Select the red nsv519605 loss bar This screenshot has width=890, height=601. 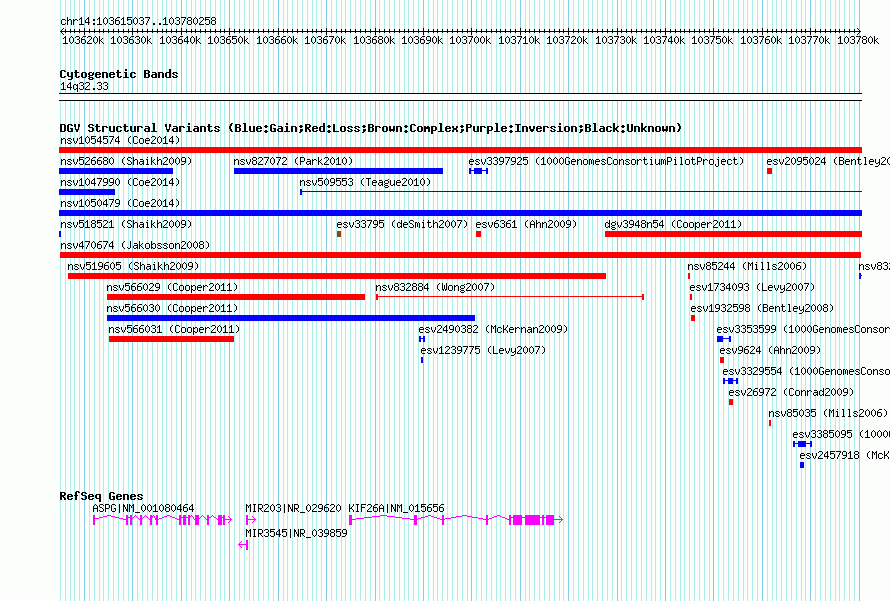[x=337, y=276]
